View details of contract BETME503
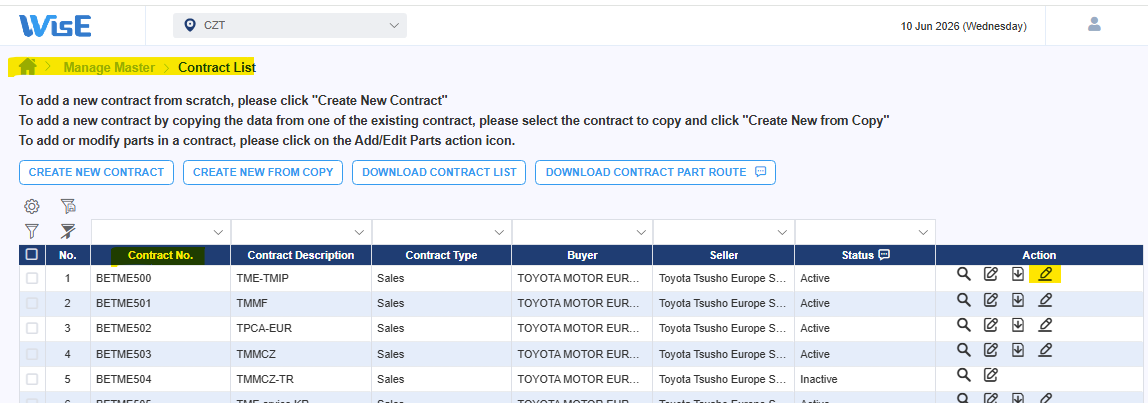This screenshot has width=1148, height=403. point(964,350)
